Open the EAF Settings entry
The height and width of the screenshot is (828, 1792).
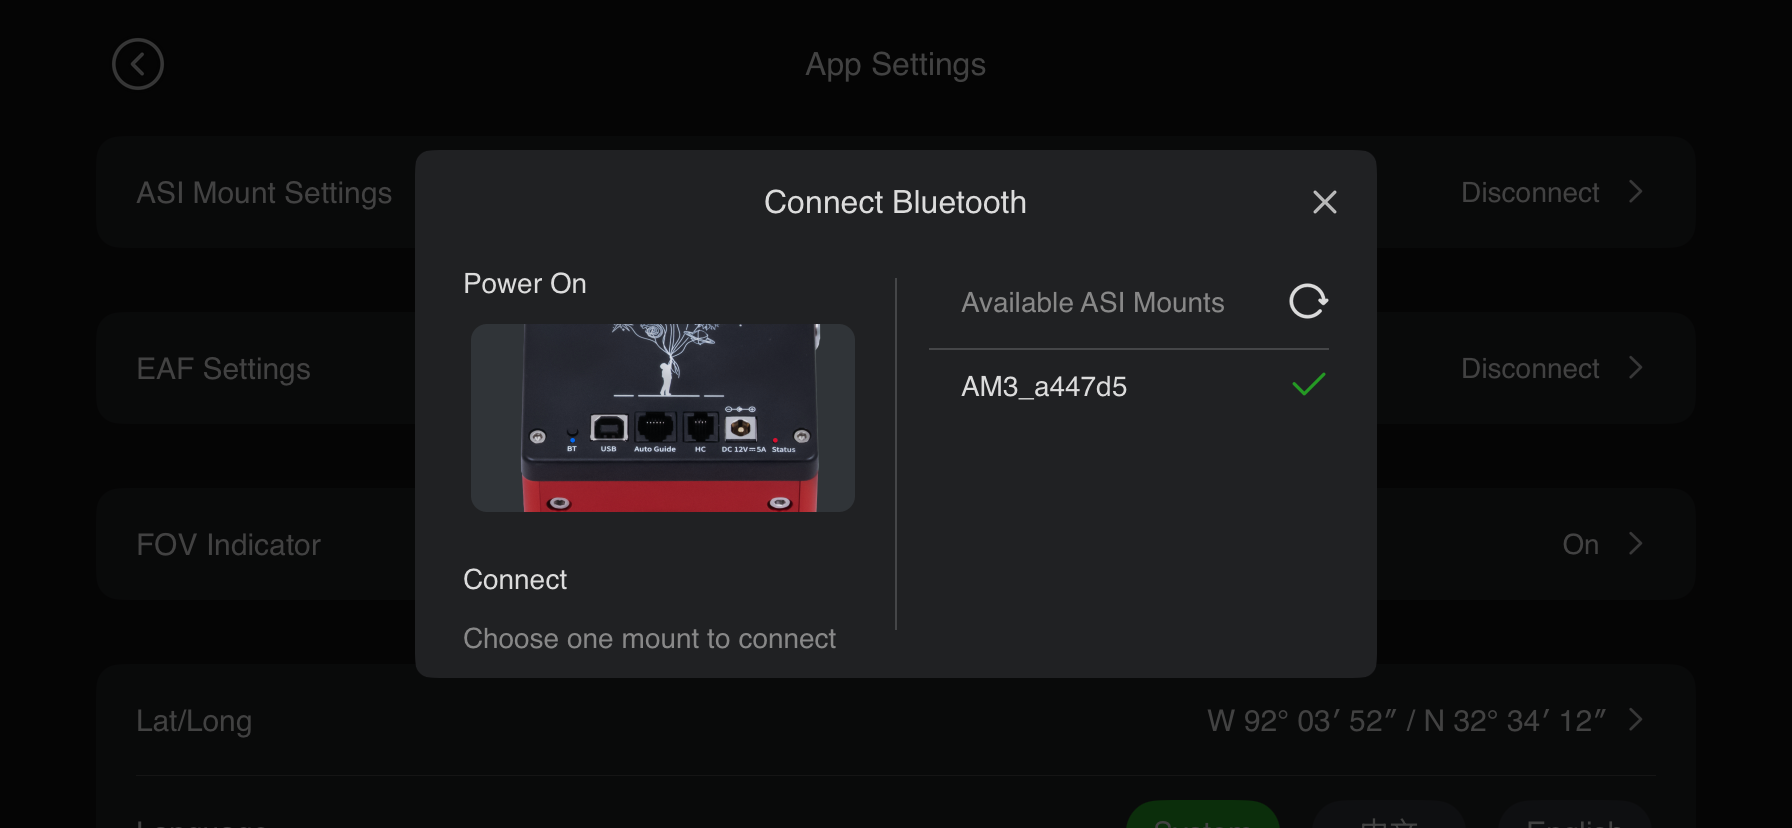[x=223, y=369]
